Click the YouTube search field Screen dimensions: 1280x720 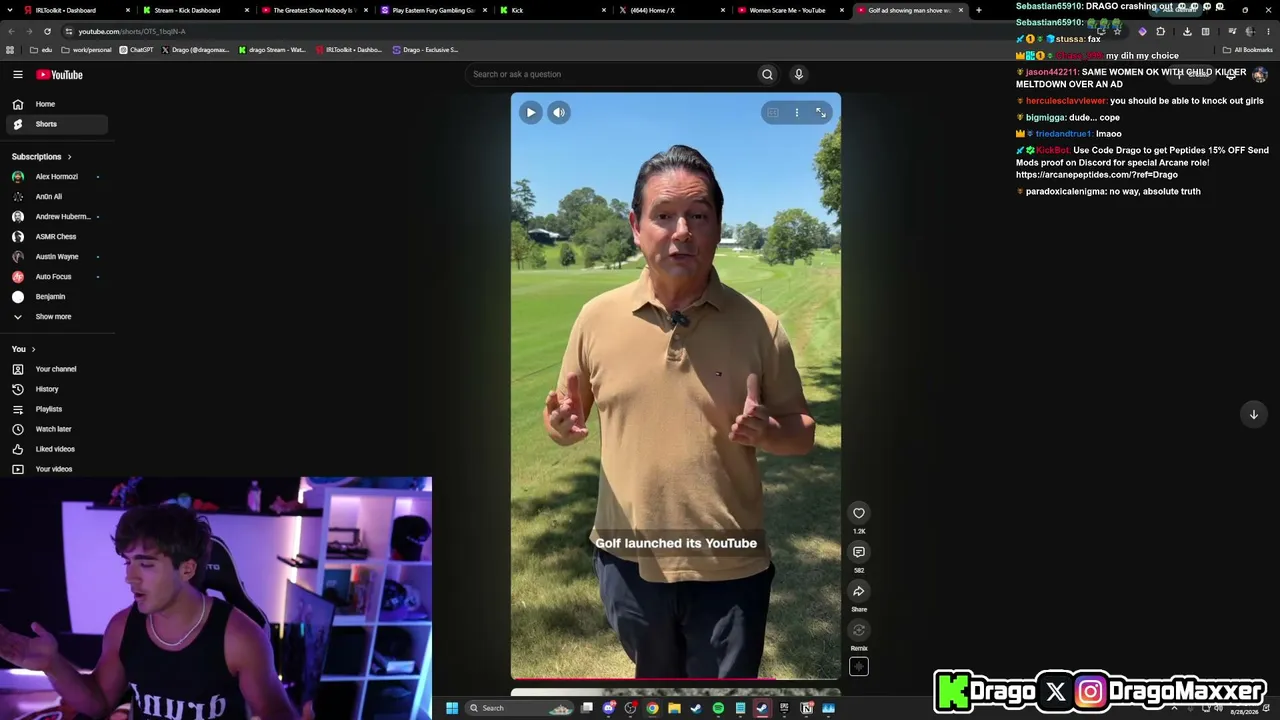(x=612, y=74)
